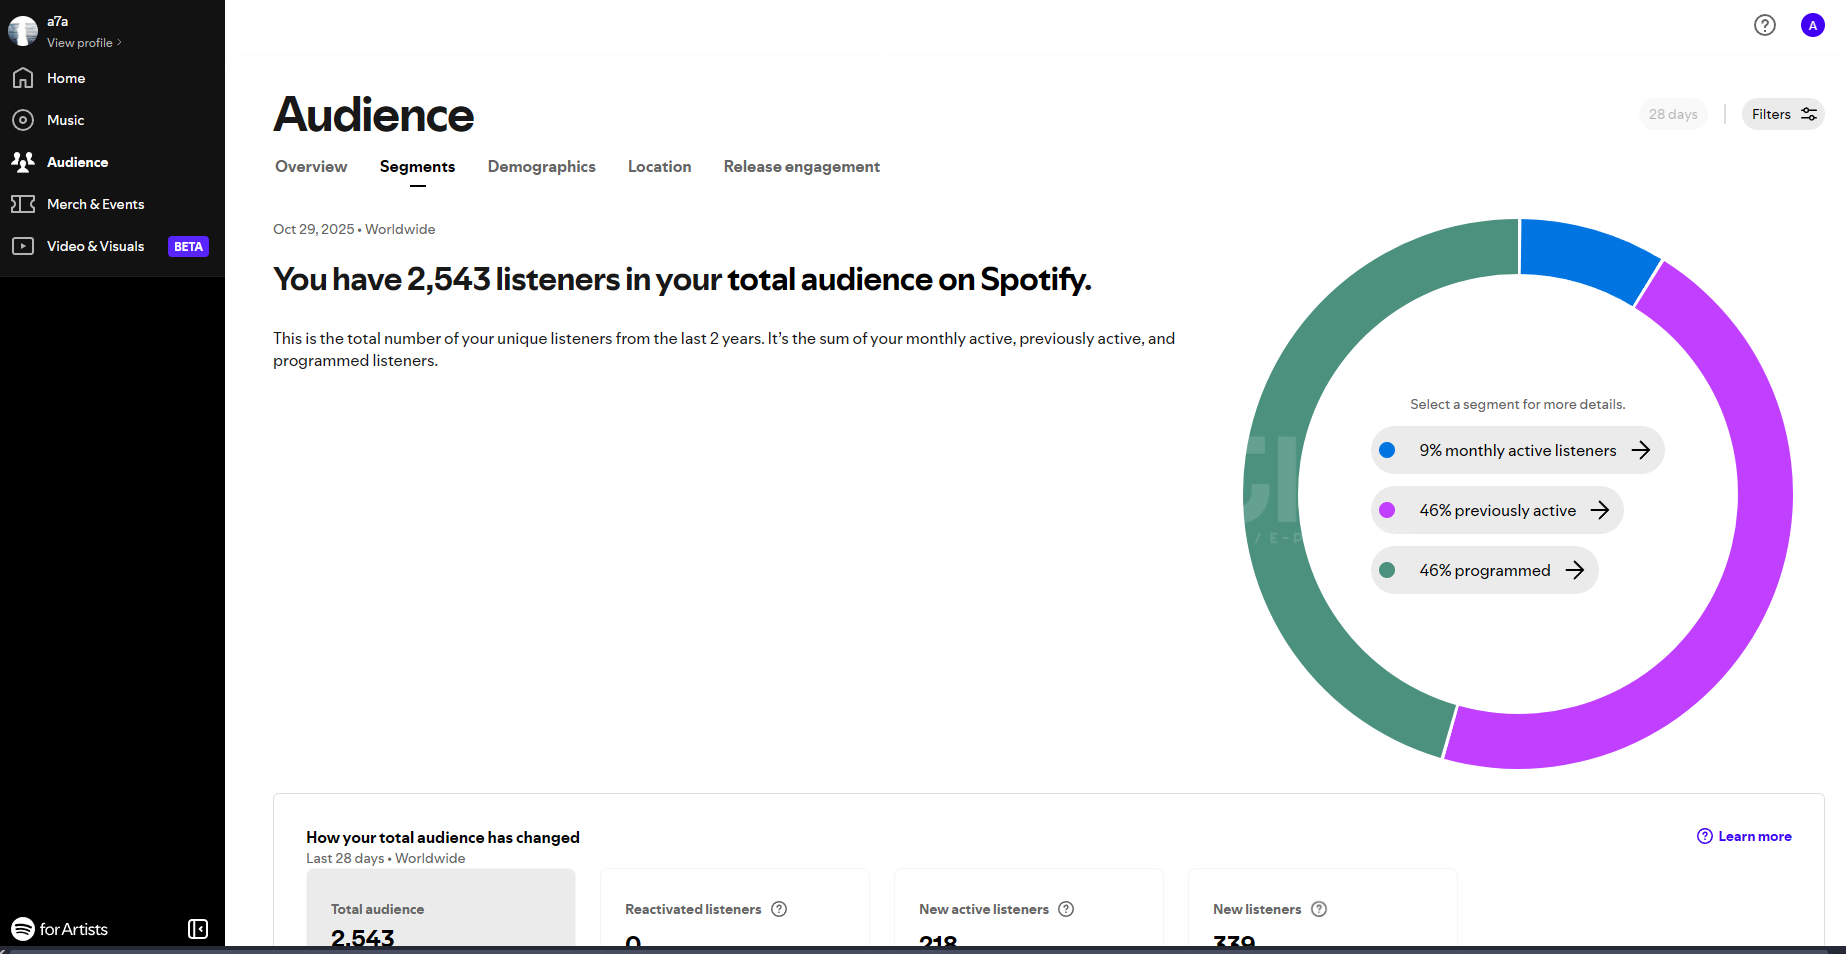Switch to the Demographics tab
Viewport: 1846px width, 954px height.
pyautogui.click(x=541, y=167)
